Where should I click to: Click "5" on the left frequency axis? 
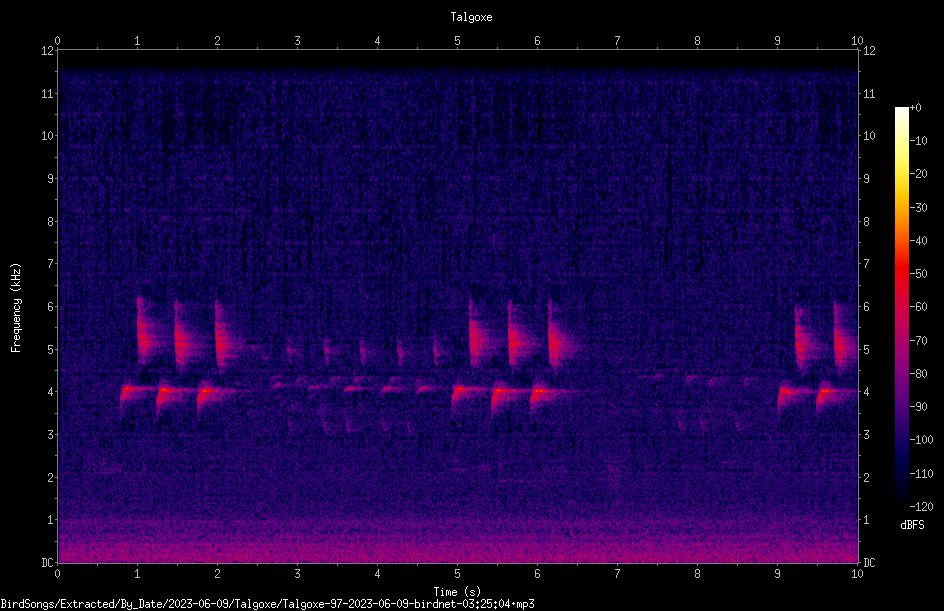point(51,349)
